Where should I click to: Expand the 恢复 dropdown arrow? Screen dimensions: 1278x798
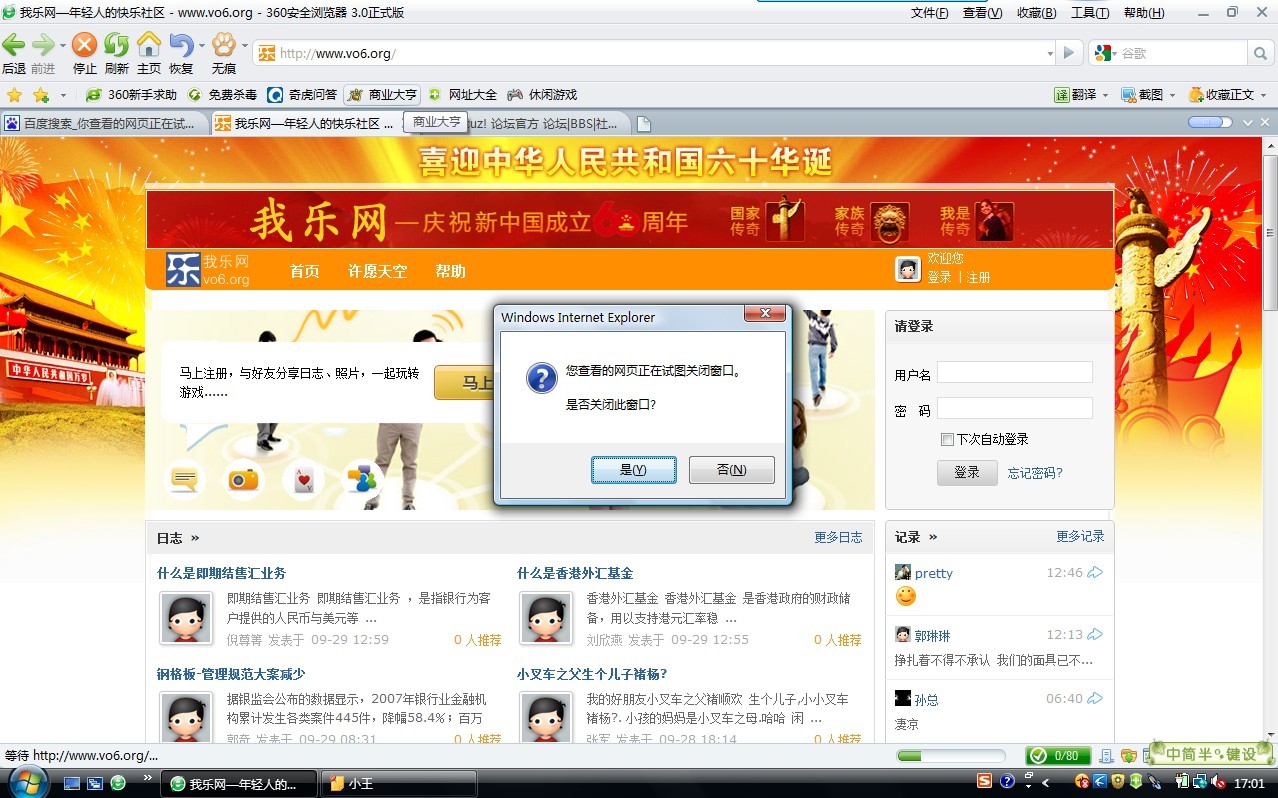click(201, 45)
